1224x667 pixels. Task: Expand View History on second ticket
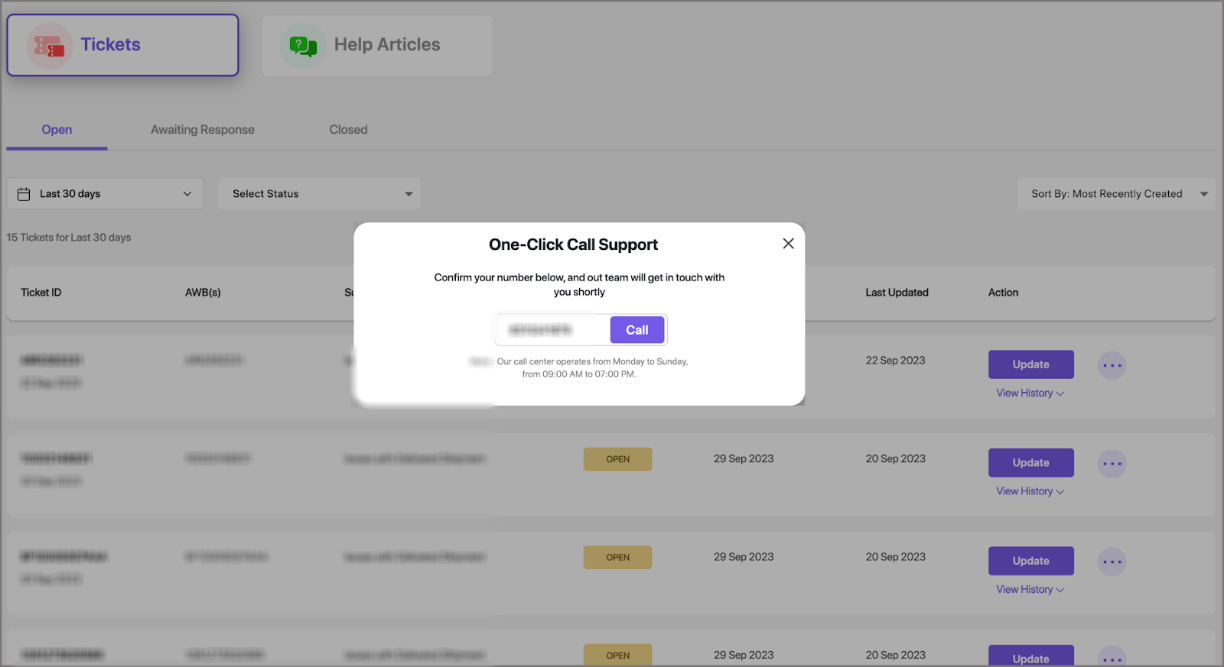1030,491
